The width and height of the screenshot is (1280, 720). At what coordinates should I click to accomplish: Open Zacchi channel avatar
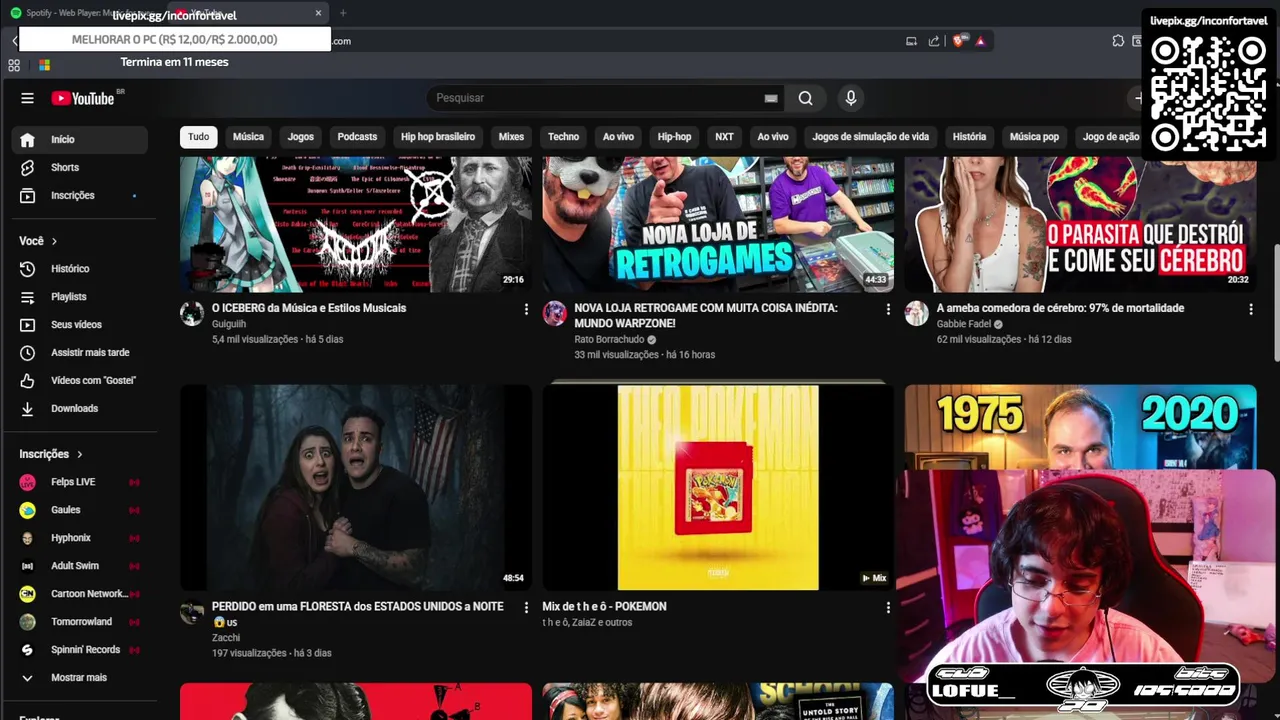click(x=192, y=612)
